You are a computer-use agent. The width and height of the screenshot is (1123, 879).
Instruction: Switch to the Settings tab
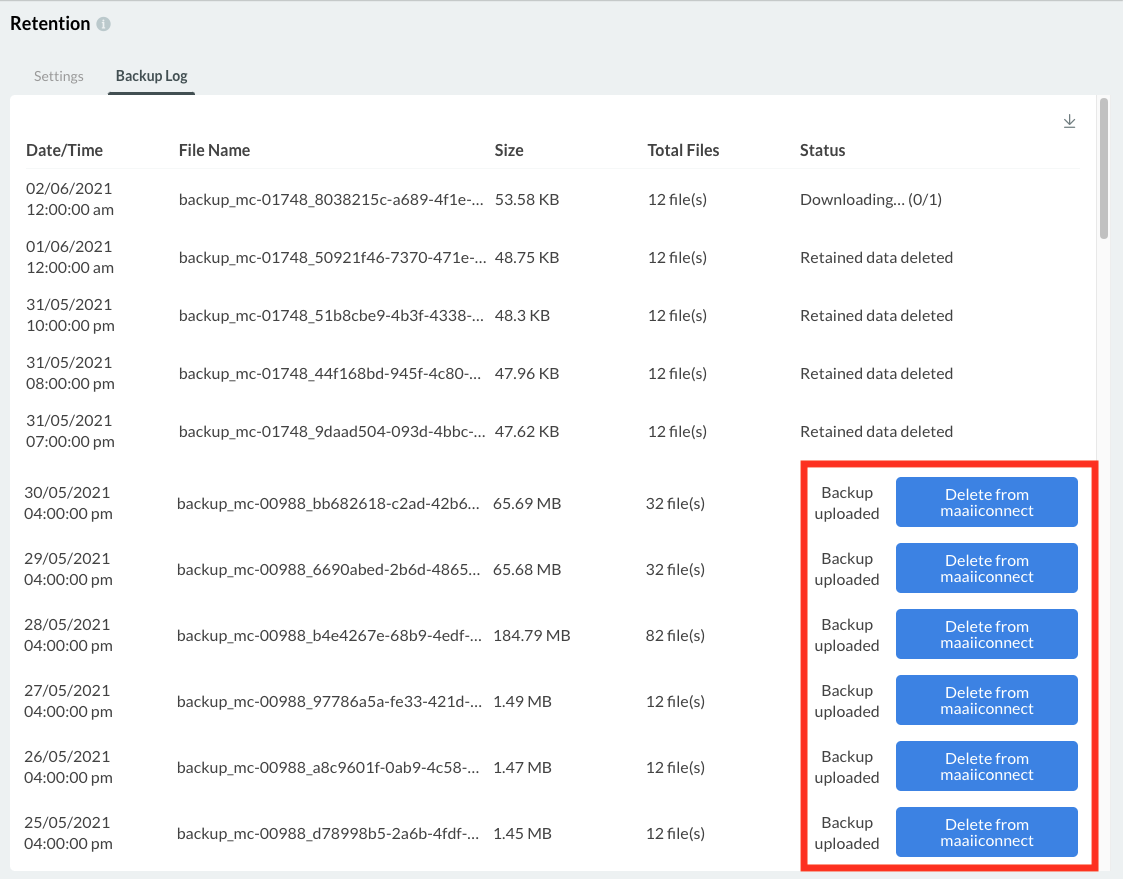pyautogui.click(x=59, y=76)
